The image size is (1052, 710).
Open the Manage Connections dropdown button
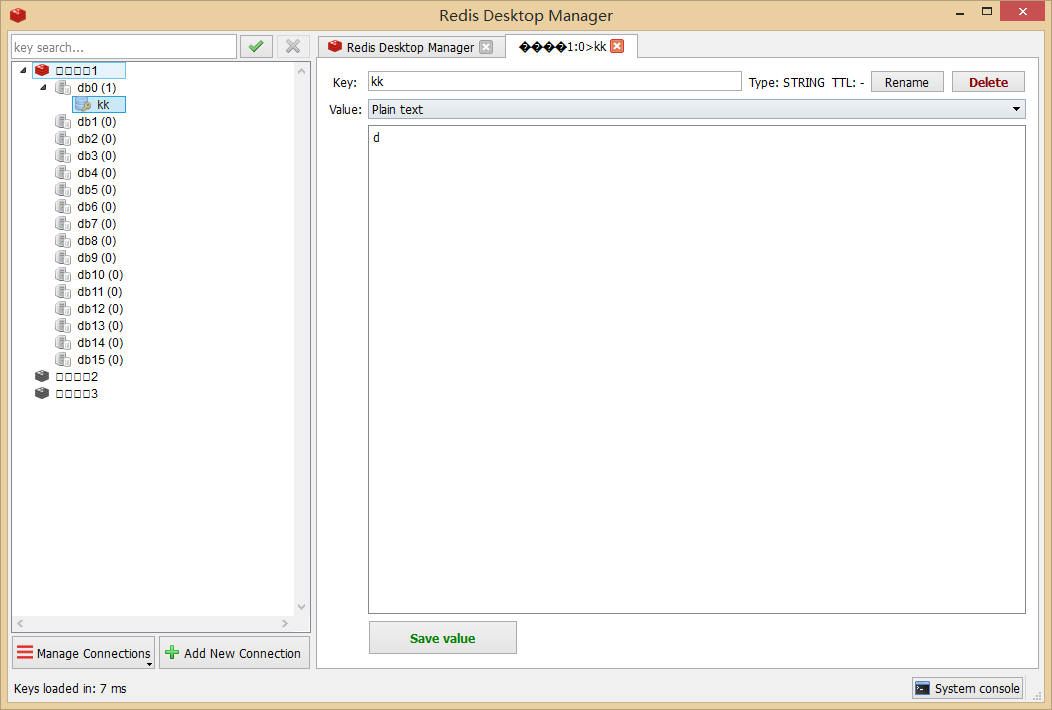pos(83,653)
